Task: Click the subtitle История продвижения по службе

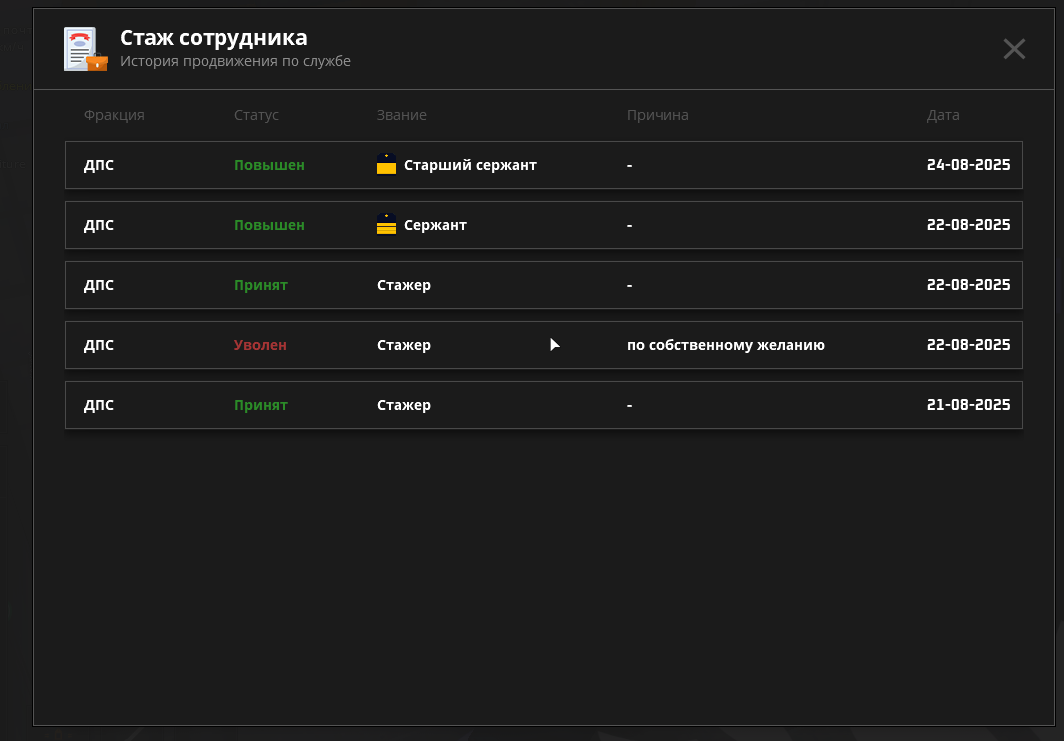Action: 235,61
